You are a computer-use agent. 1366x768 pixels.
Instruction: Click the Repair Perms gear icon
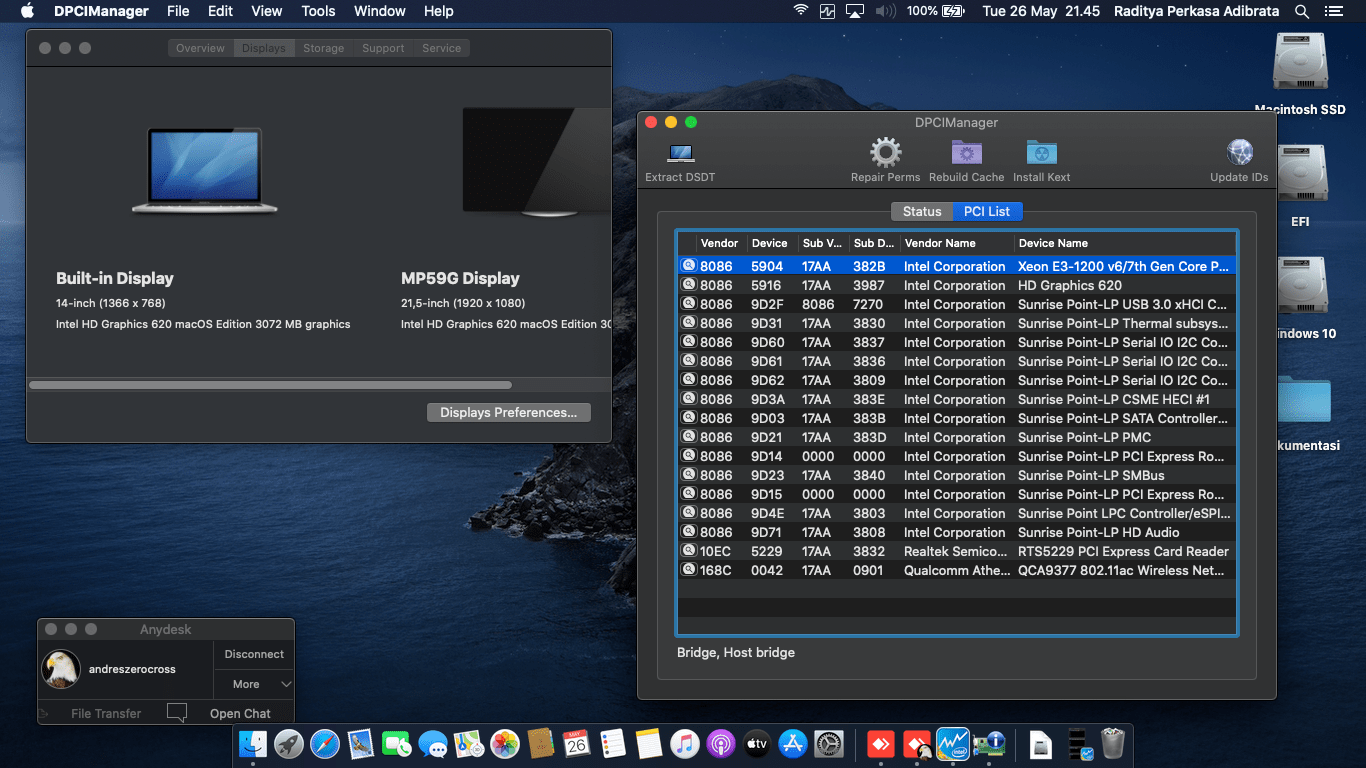pyautogui.click(x=885, y=153)
